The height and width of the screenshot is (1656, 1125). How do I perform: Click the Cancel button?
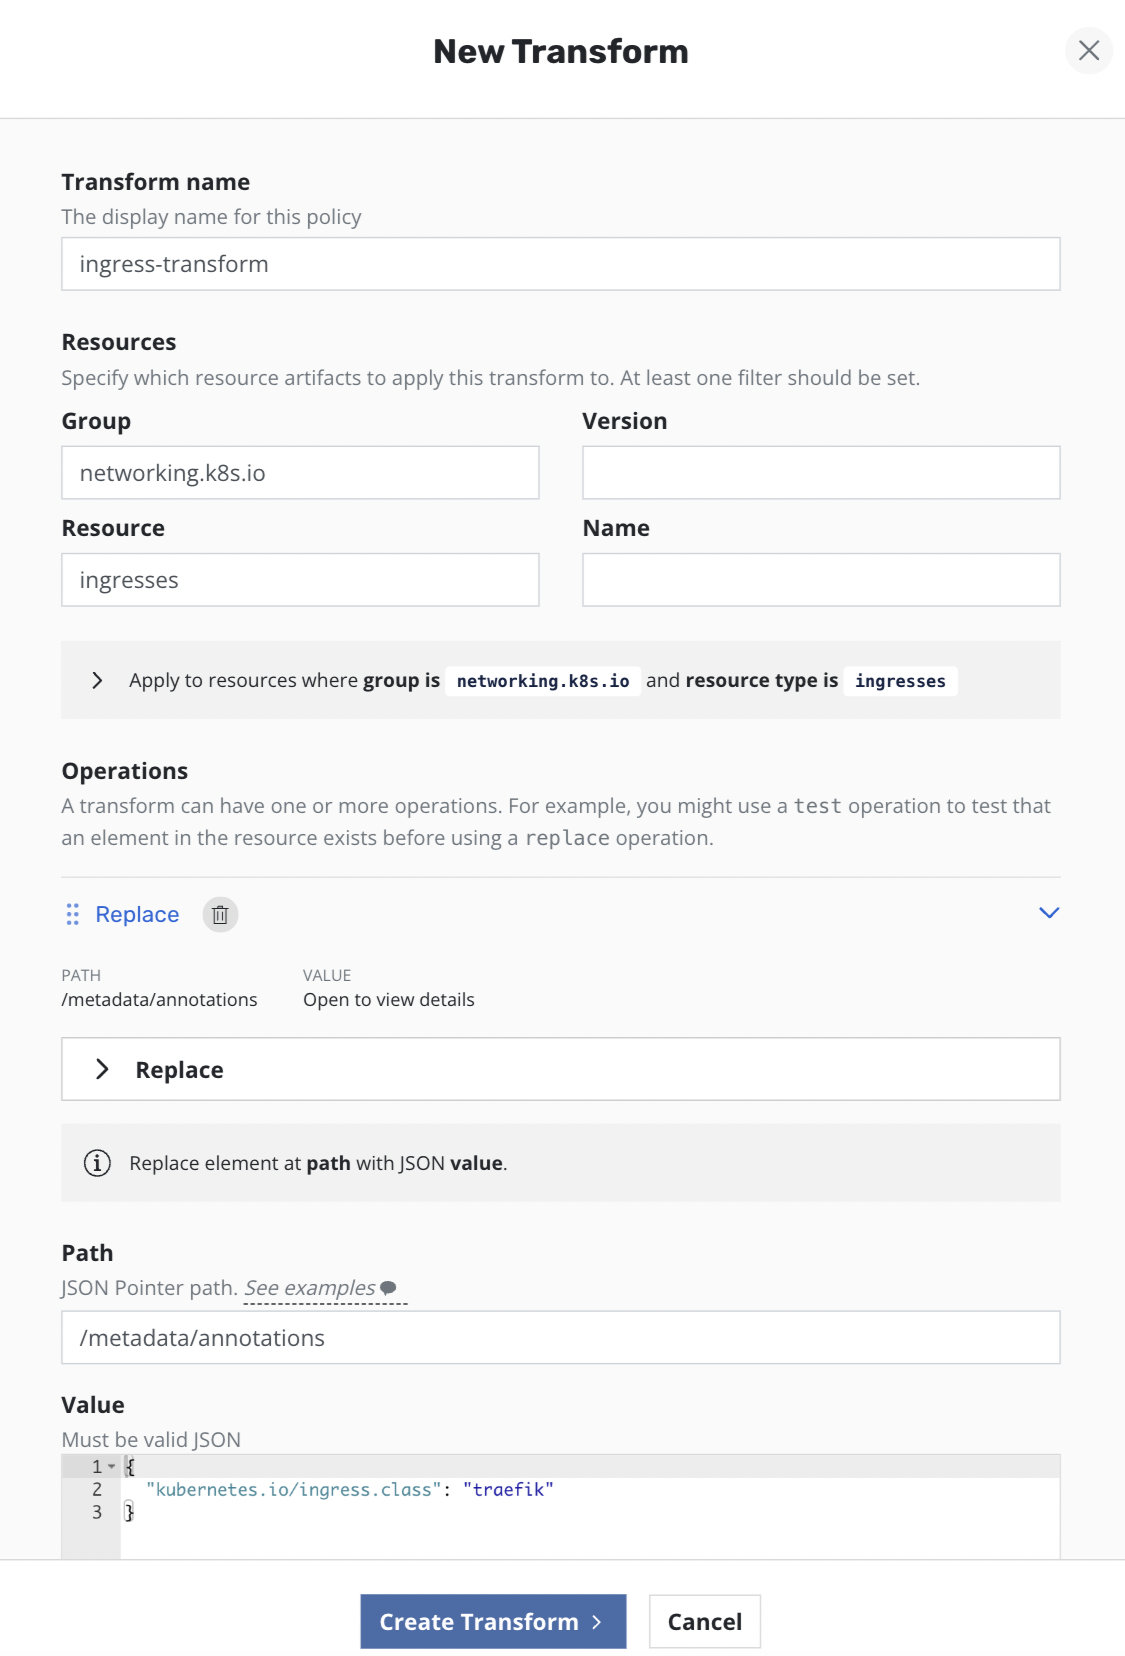[704, 1621]
